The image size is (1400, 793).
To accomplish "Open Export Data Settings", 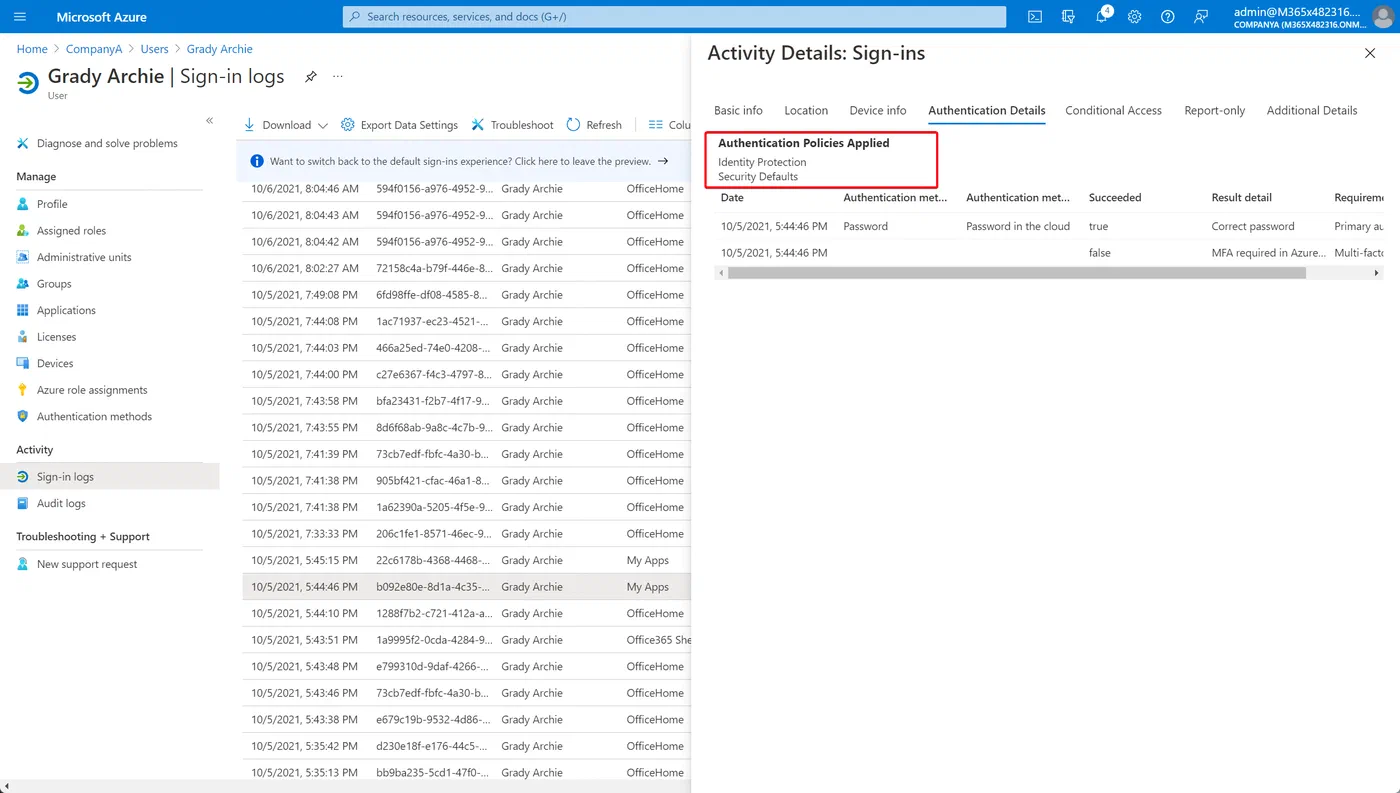I will pyautogui.click(x=399, y=125).
